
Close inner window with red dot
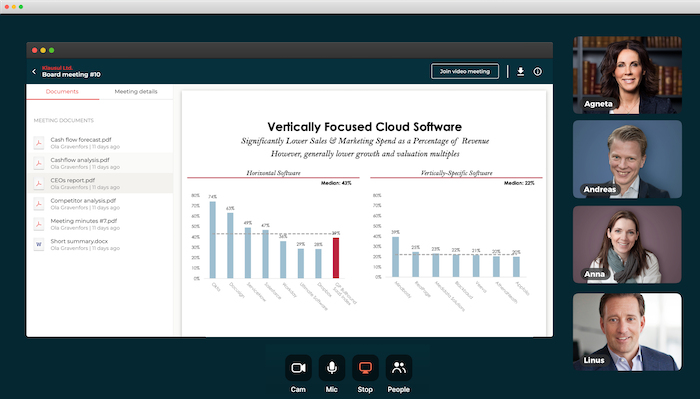(x=34, y=50)
